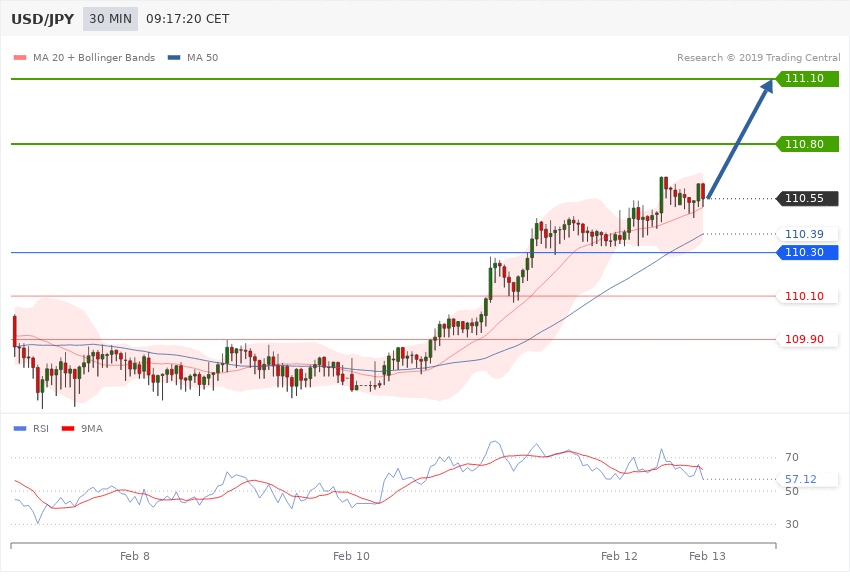
Task: Click the RSI legend color swatch
Action: click(20, 429)
